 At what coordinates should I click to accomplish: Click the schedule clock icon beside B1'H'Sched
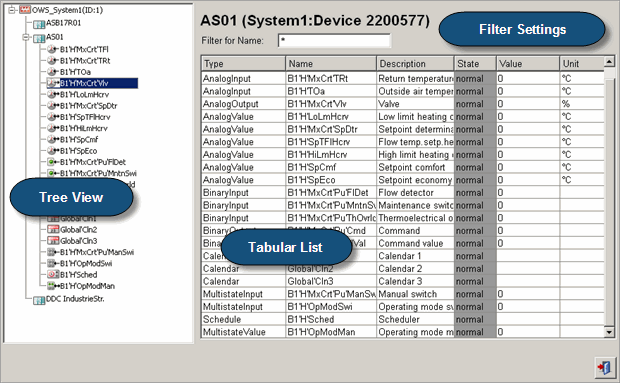(x=53, y=274)
